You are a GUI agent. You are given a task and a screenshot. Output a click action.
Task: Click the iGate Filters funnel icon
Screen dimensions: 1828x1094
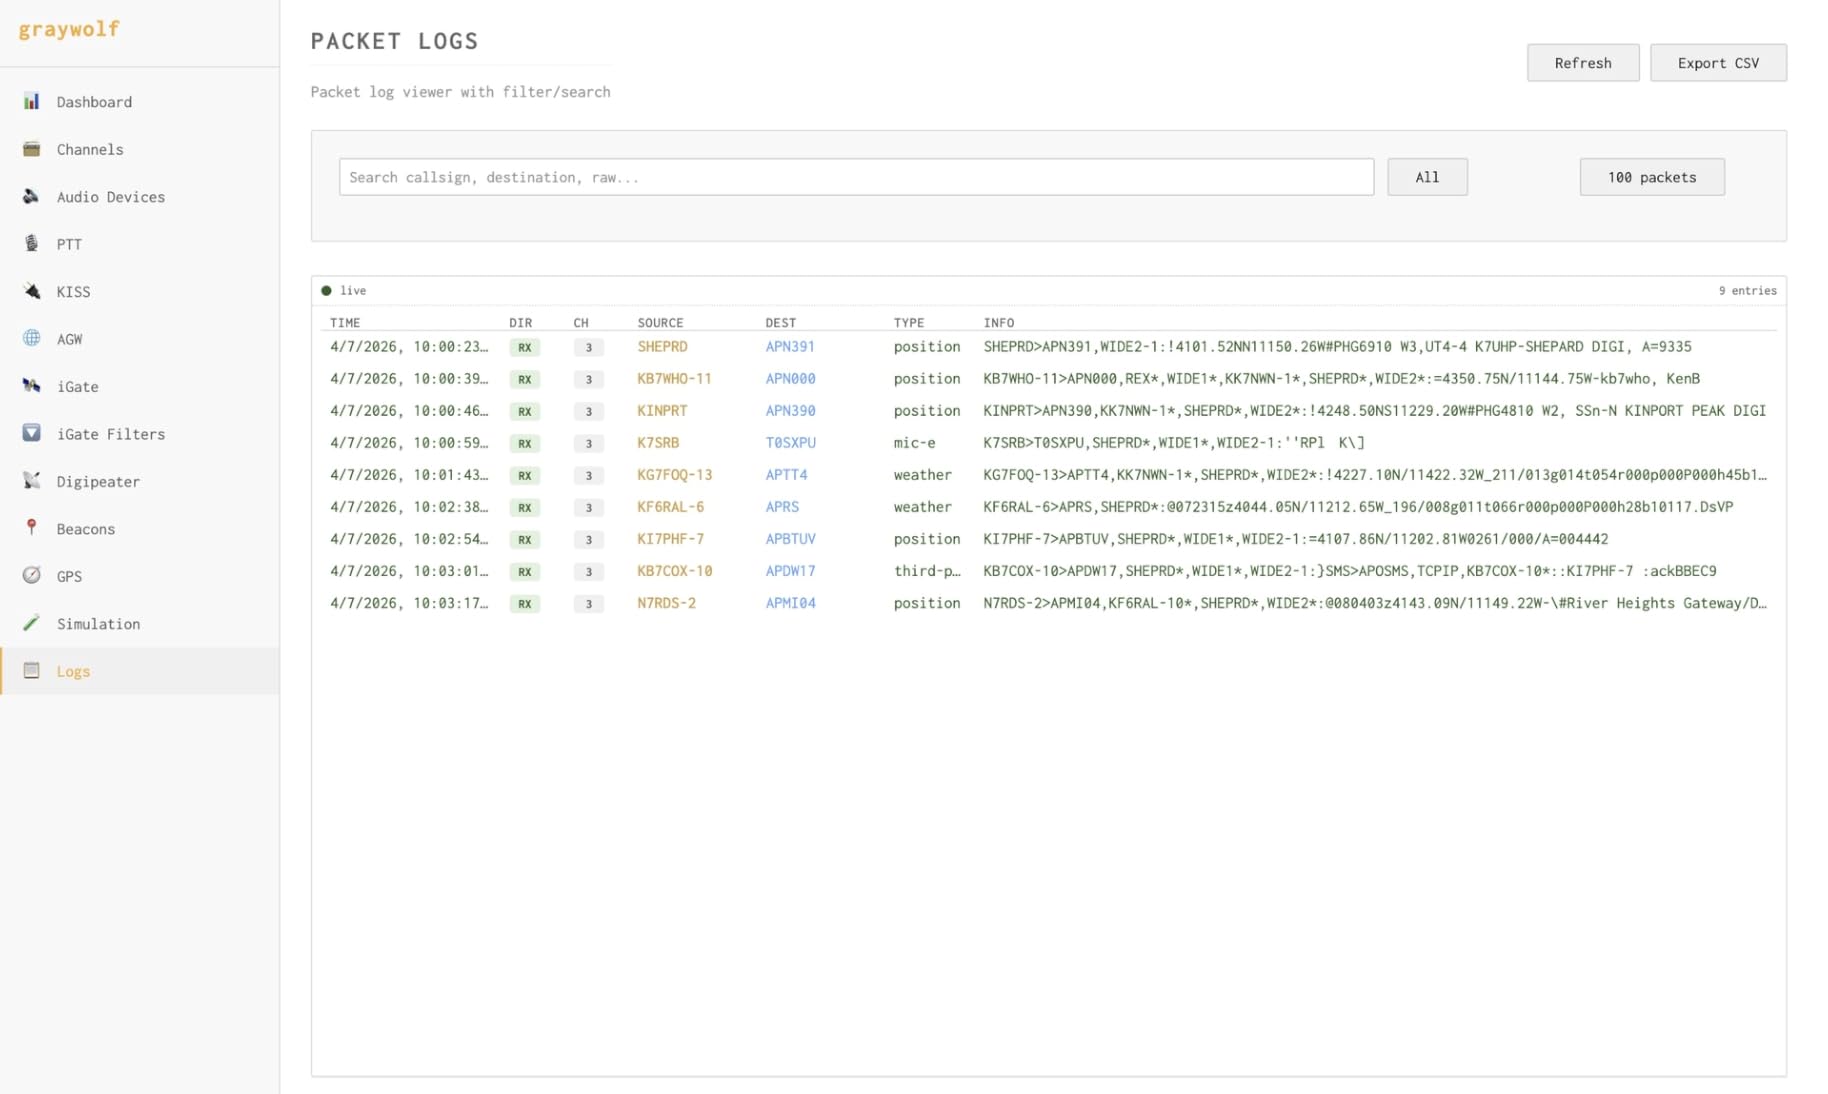32,433
